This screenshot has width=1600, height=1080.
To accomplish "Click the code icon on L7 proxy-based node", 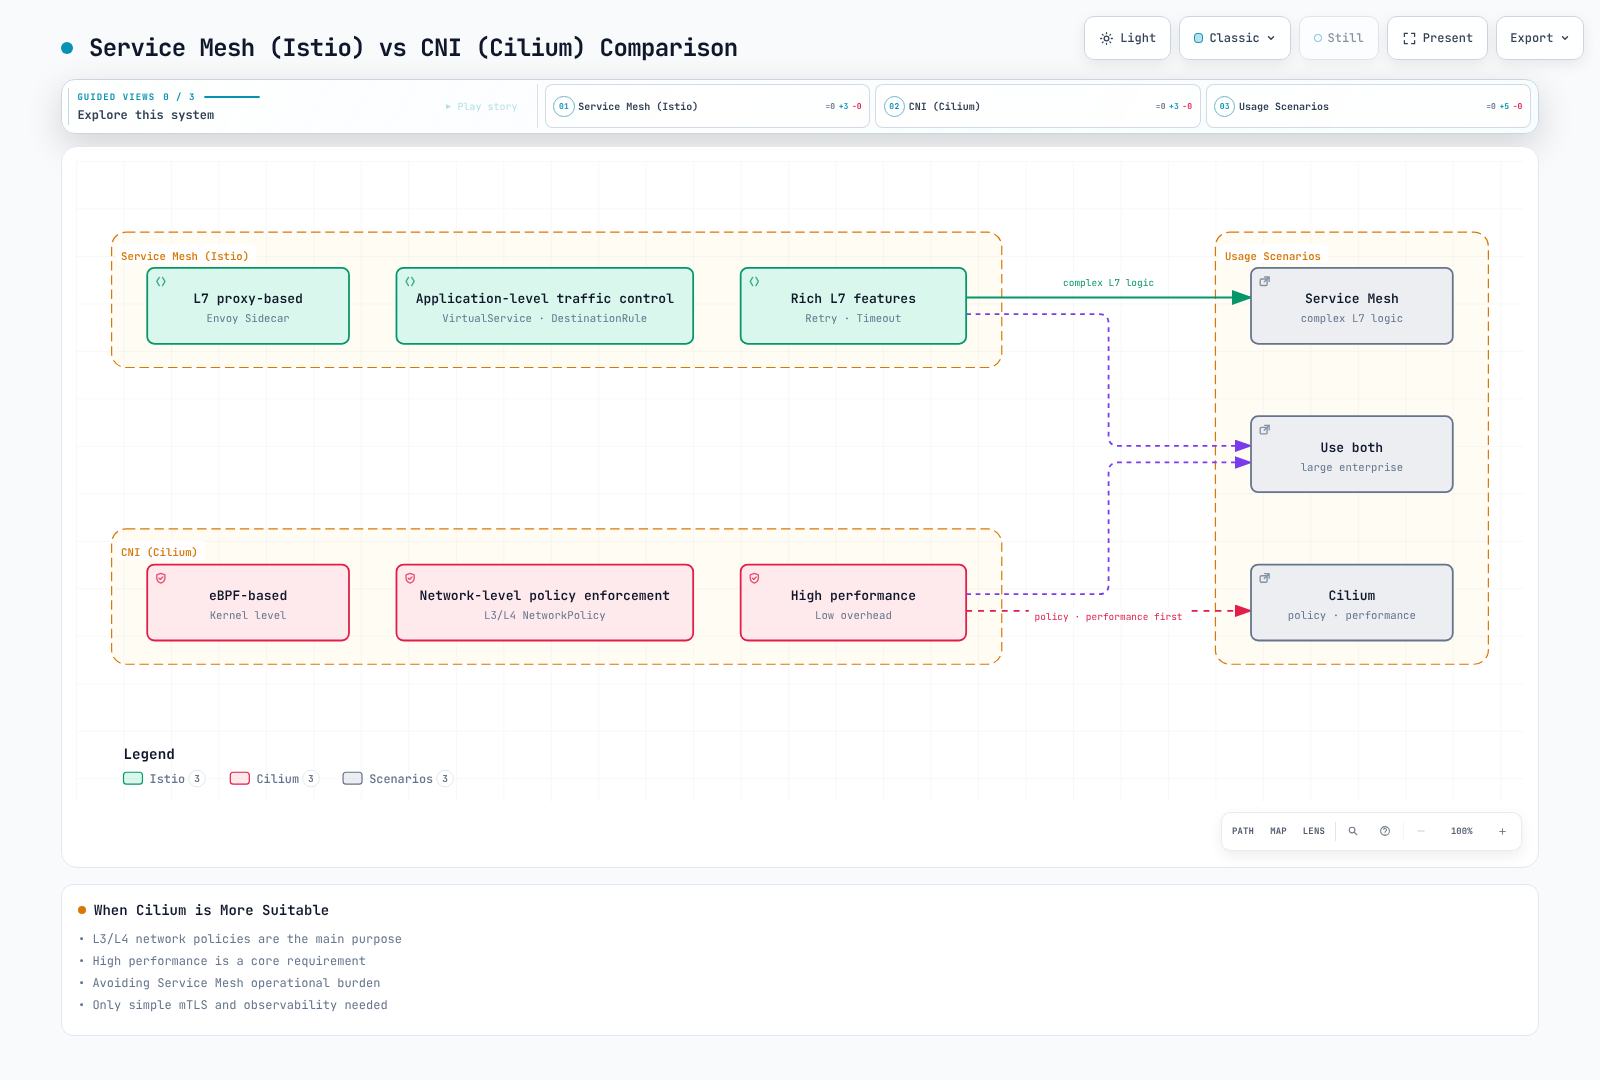I will coord(161,282).
